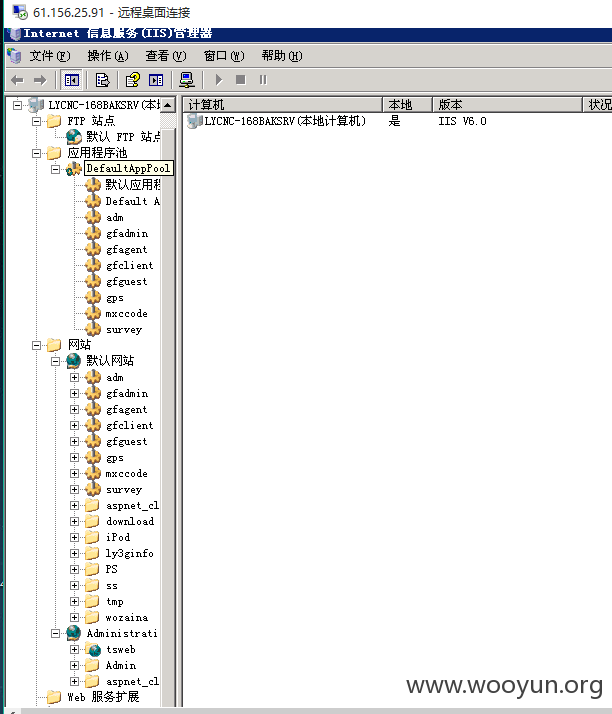Select survey application icon under 默认网站
The width and height of the screenshot is (612, 714).
[93, 489]
